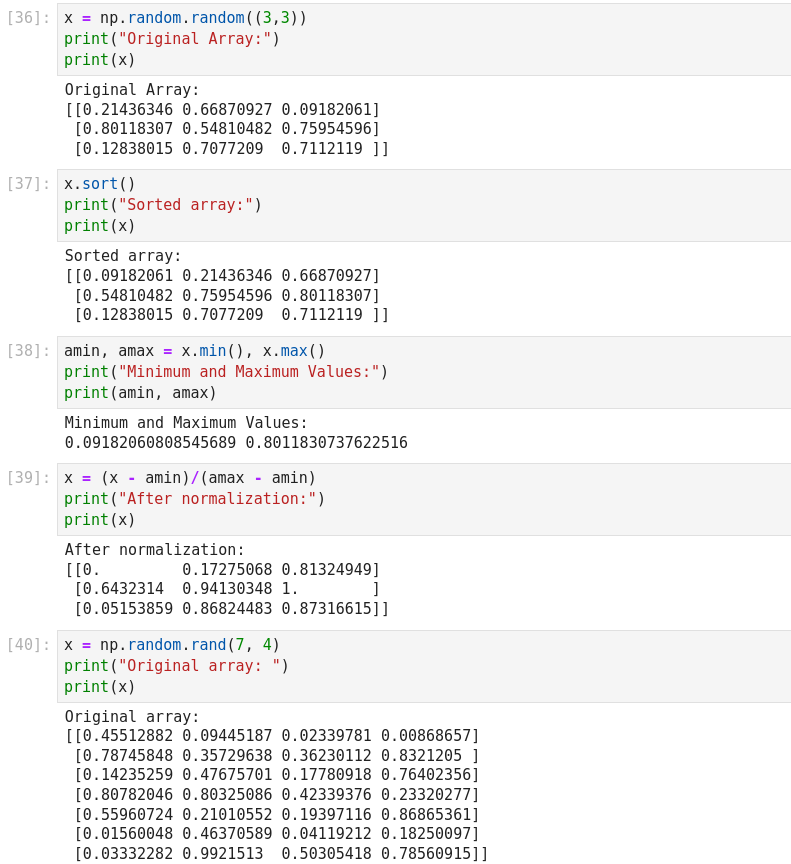Click the print("Sorted array:") statement
The image size is (791, 864).
coord(163,205)
